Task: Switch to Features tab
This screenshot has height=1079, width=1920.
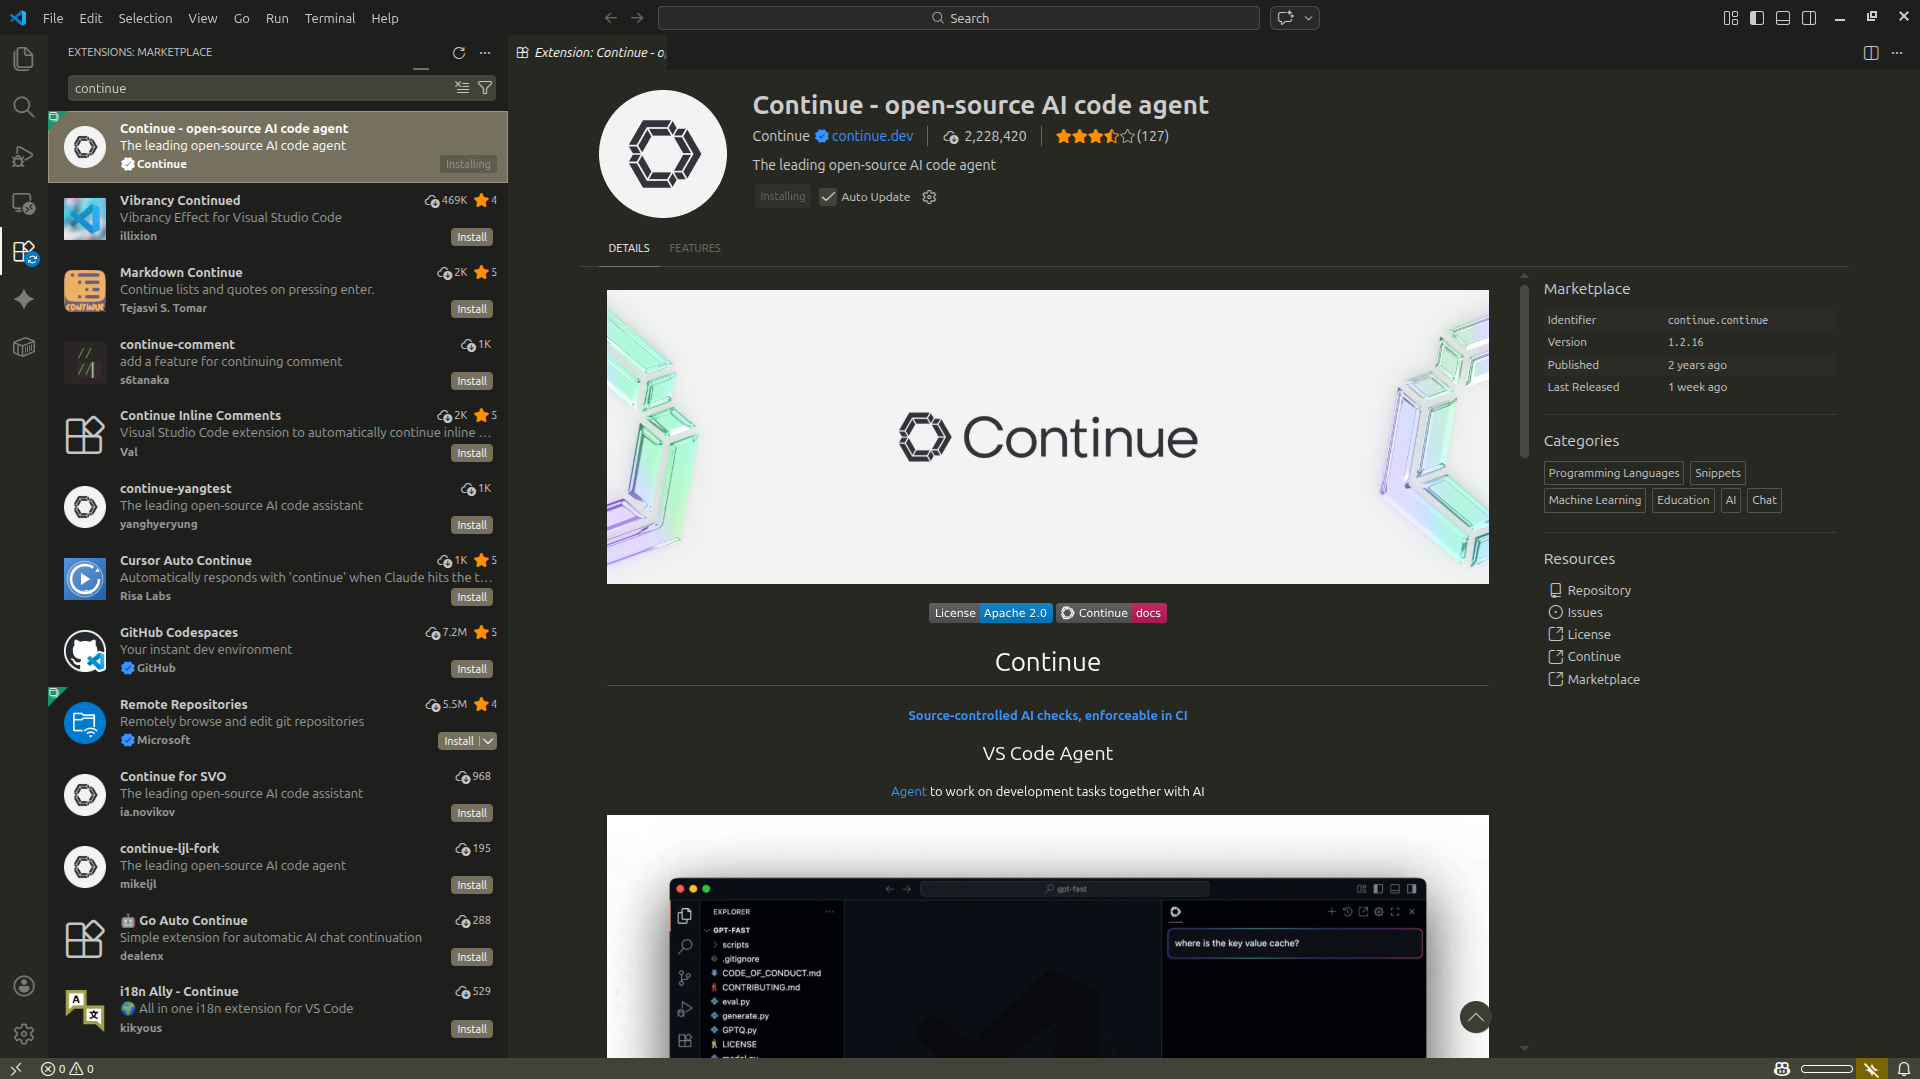Action: click(x=695, y=248)
